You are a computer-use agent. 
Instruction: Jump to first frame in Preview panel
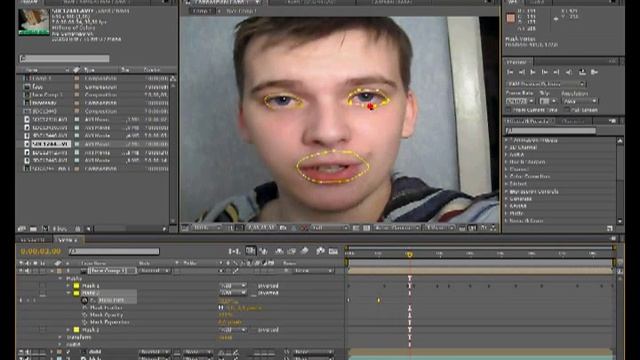510,72
